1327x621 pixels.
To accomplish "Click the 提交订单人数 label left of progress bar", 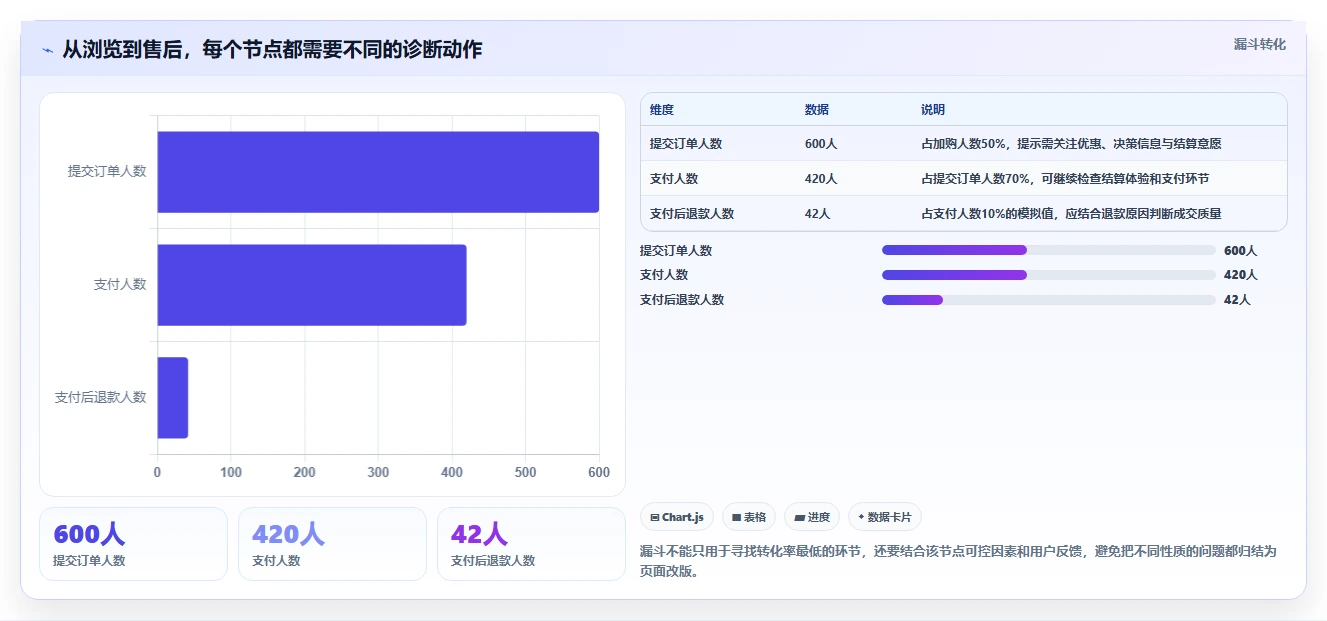I will [x=676, y=251].
